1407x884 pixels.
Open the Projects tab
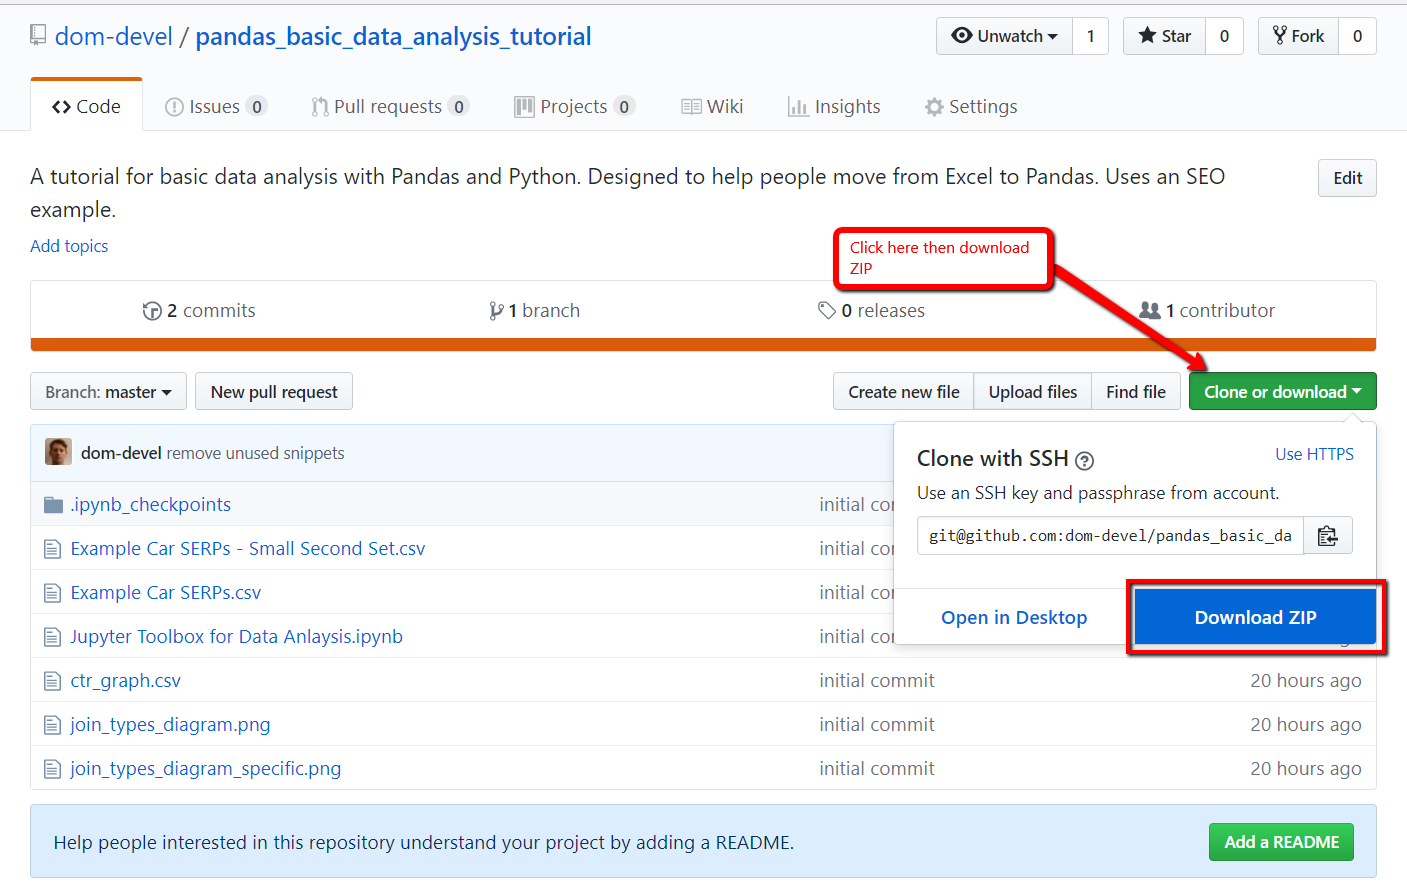tap(574, 107)
